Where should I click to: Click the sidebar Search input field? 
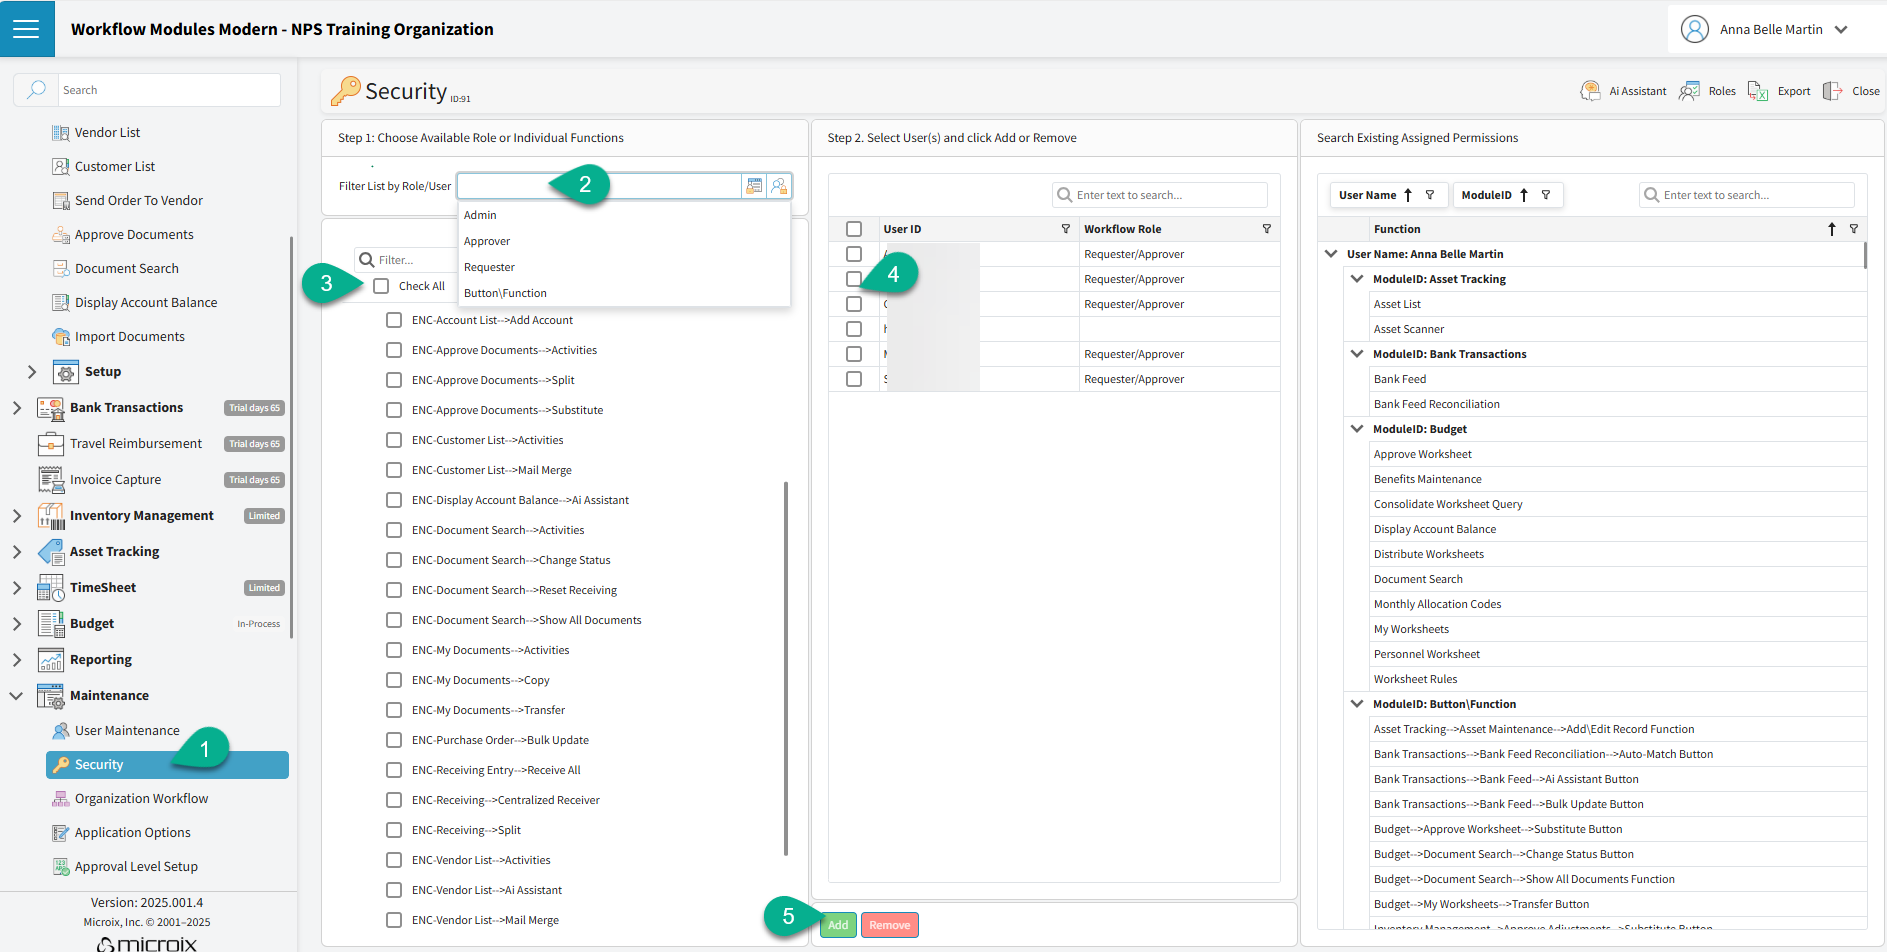pyautogui.click(x=168, y=90)
